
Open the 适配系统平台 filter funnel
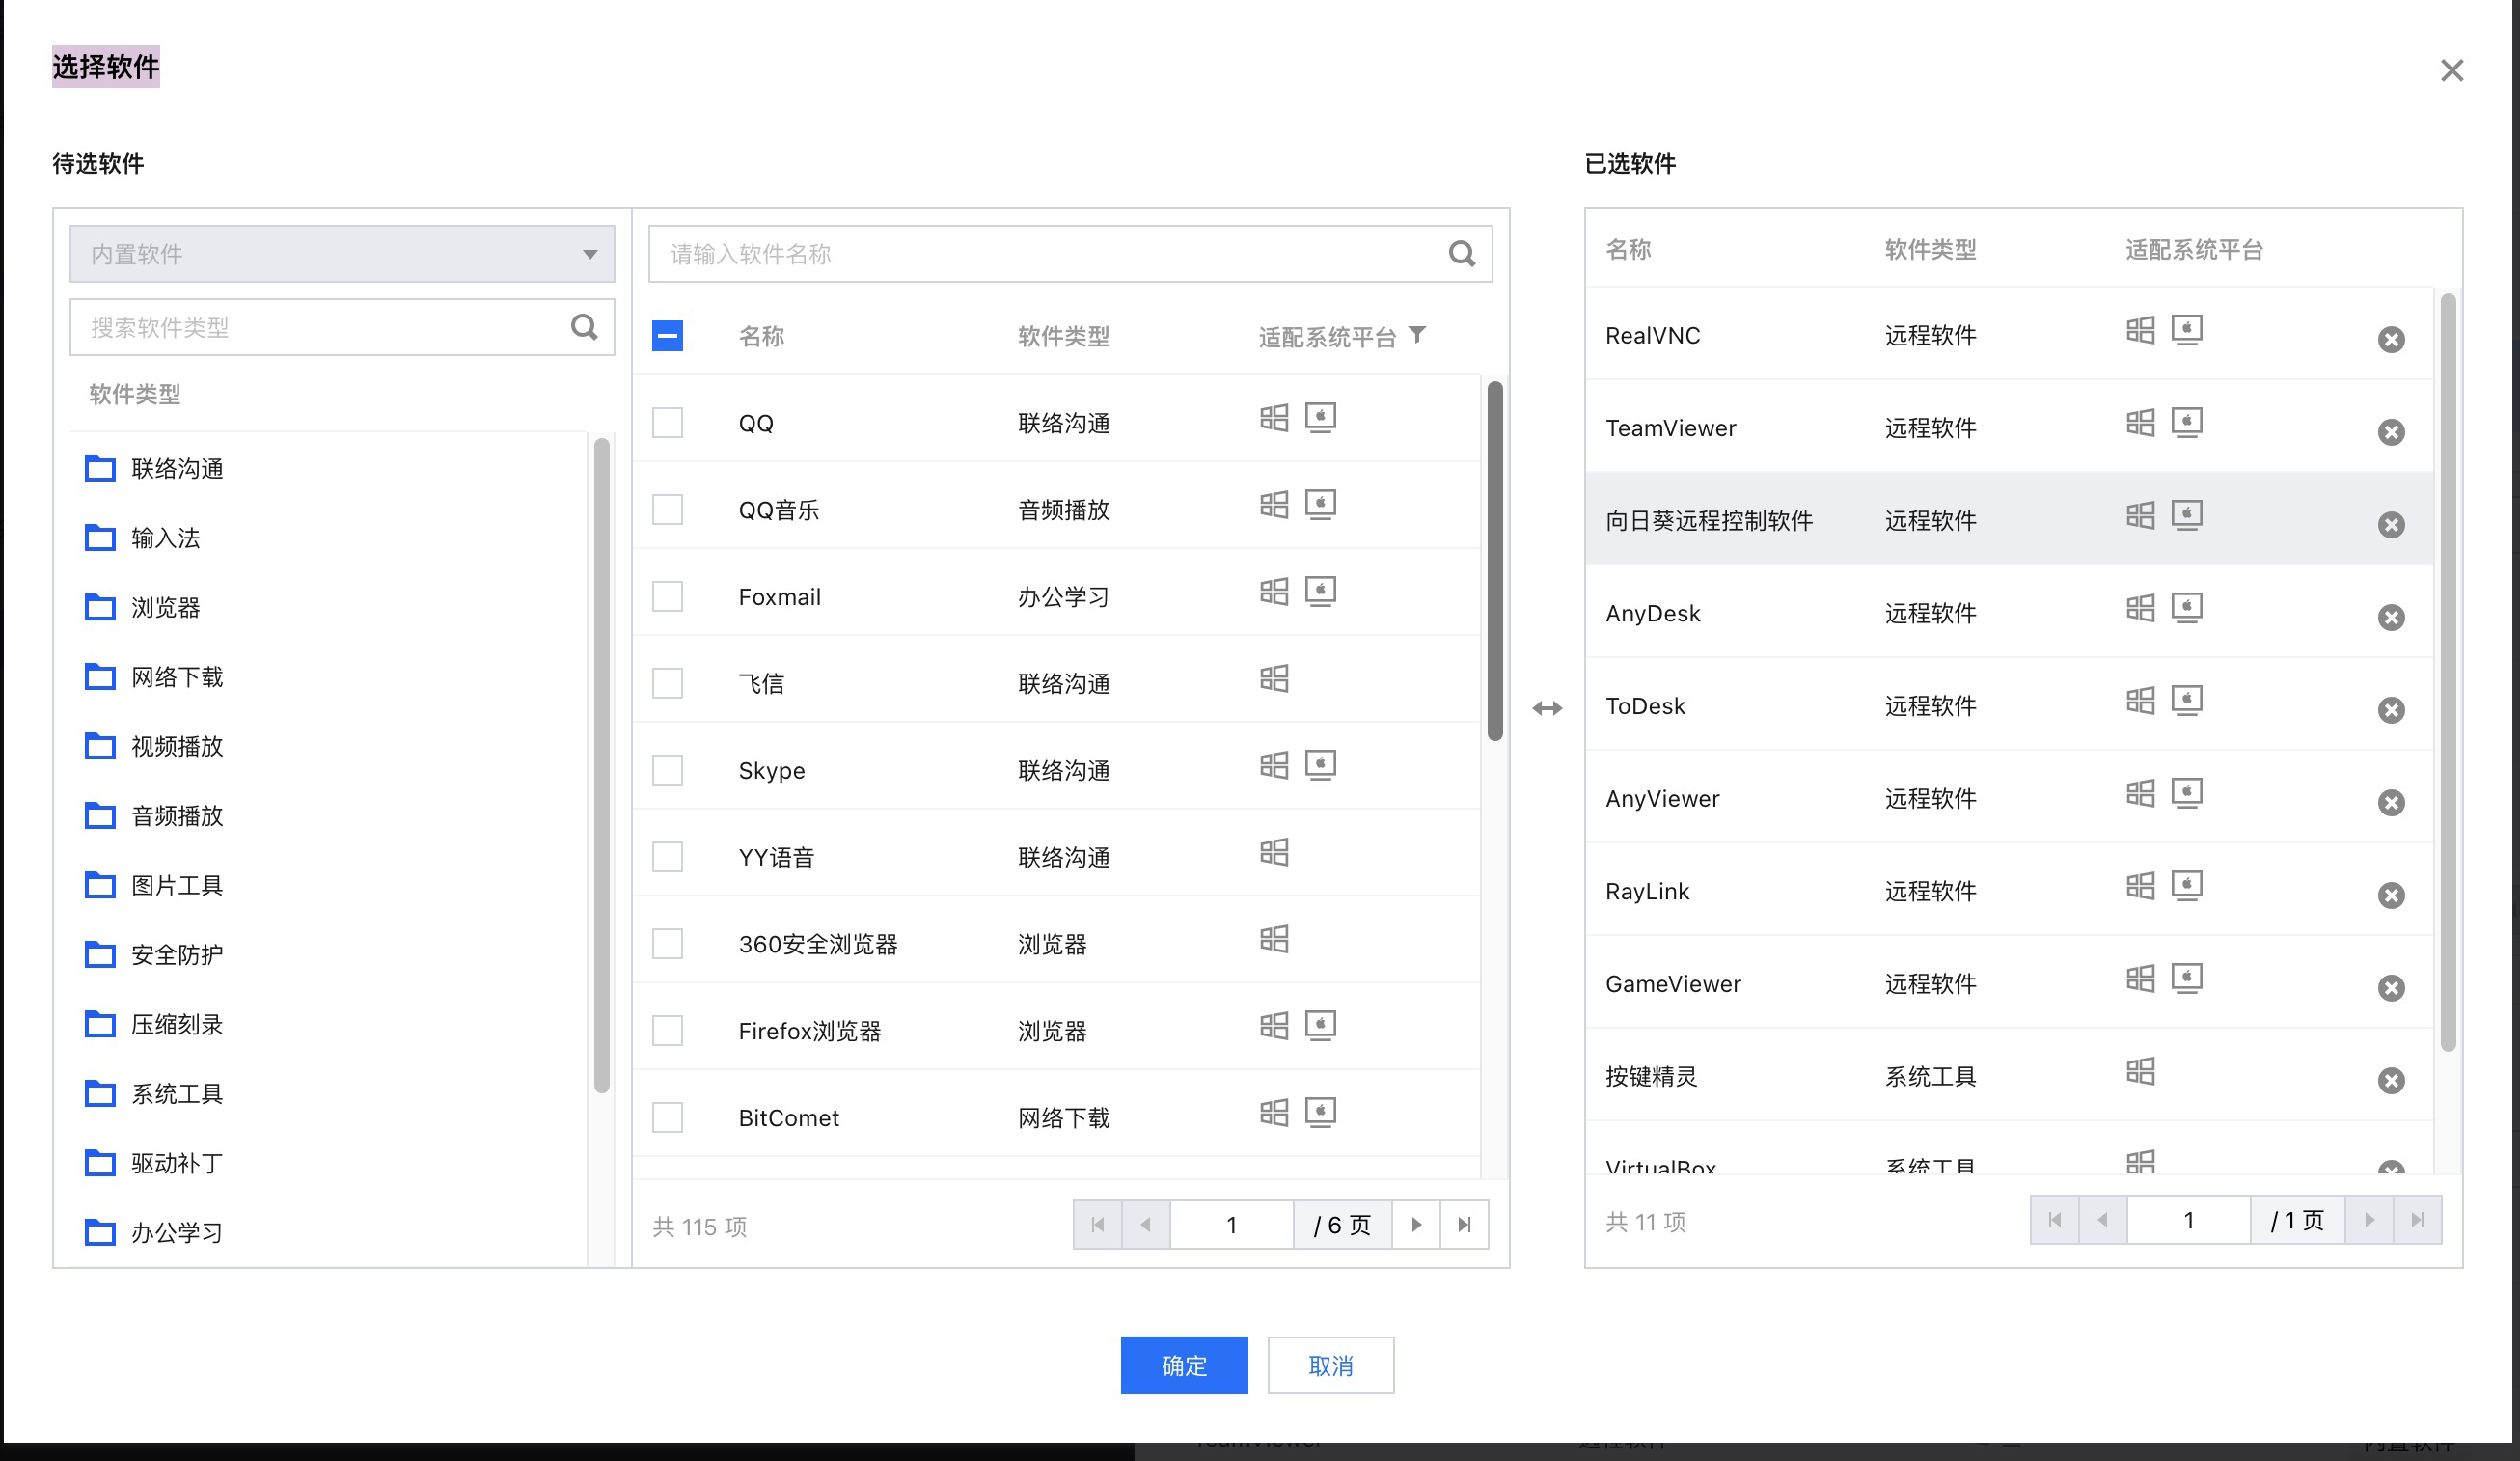(x=1417, y=335)
